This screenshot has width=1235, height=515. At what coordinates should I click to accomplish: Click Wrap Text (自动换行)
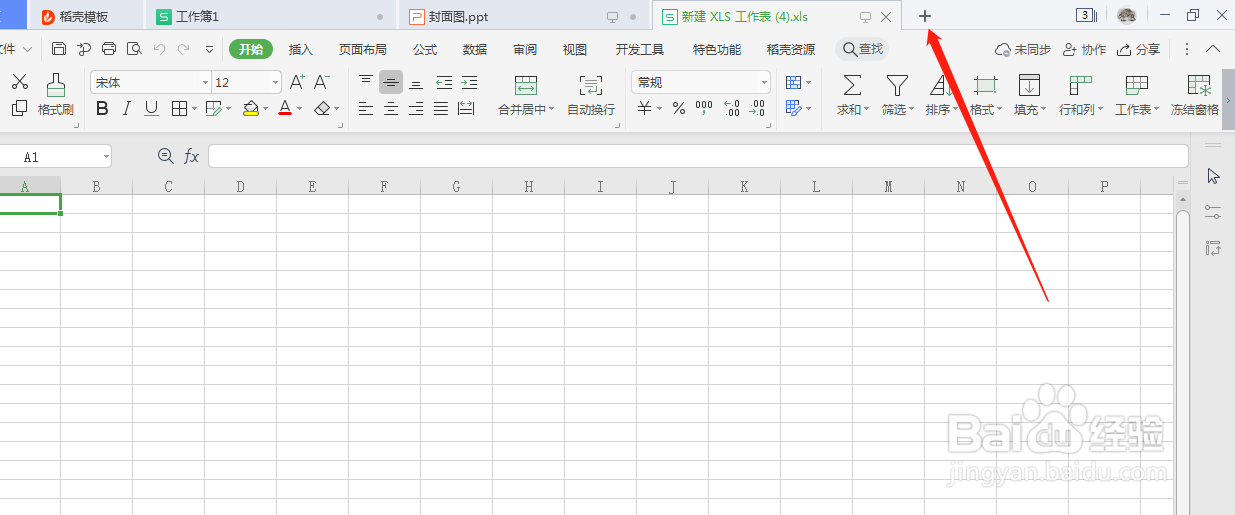(x=591, y=96)
